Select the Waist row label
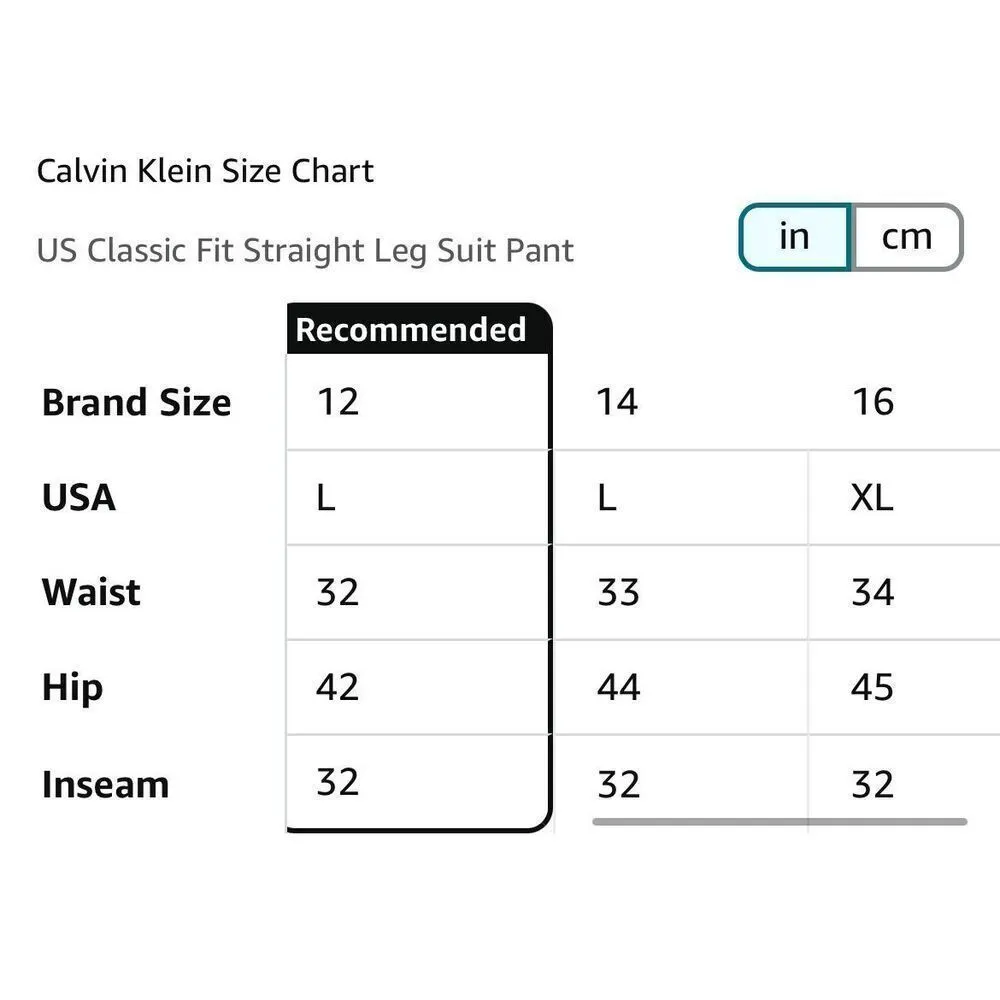This screenshot has width=1000, height=1000. tap(90, 592)
